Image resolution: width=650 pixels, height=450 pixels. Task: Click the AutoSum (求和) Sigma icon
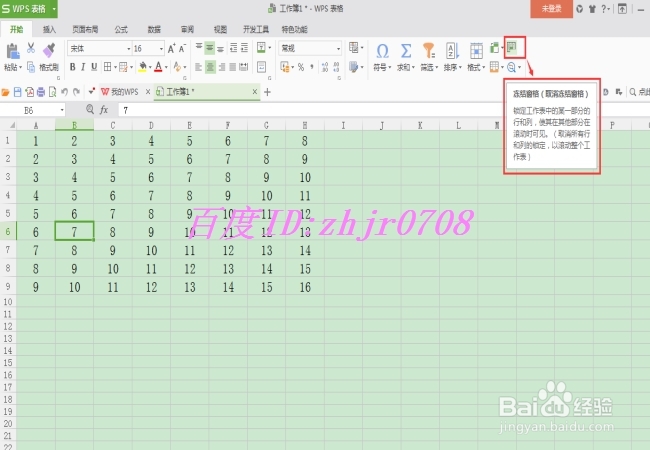pyautogui.click(x=406, y=51)
